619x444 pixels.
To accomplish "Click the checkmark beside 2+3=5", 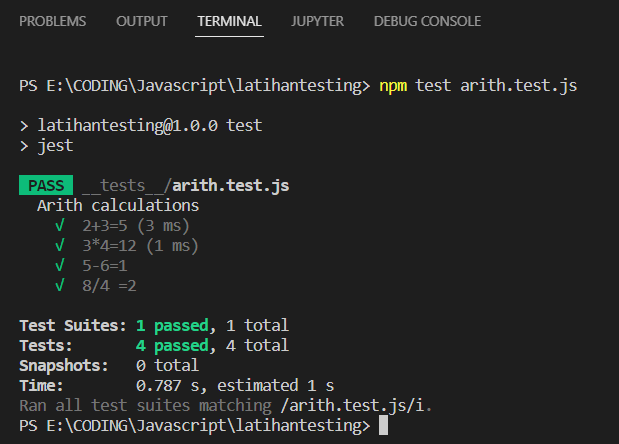I will (60, 226).
